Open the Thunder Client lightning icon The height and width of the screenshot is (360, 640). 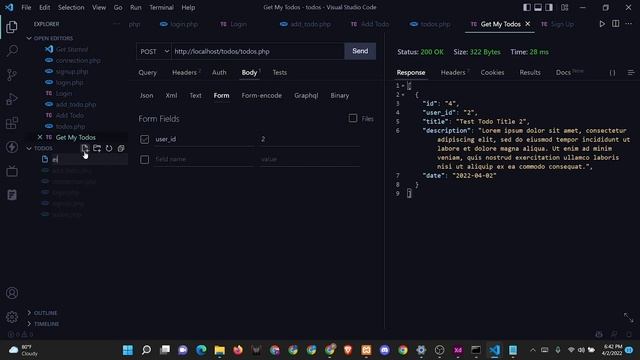tap(12, 147)
